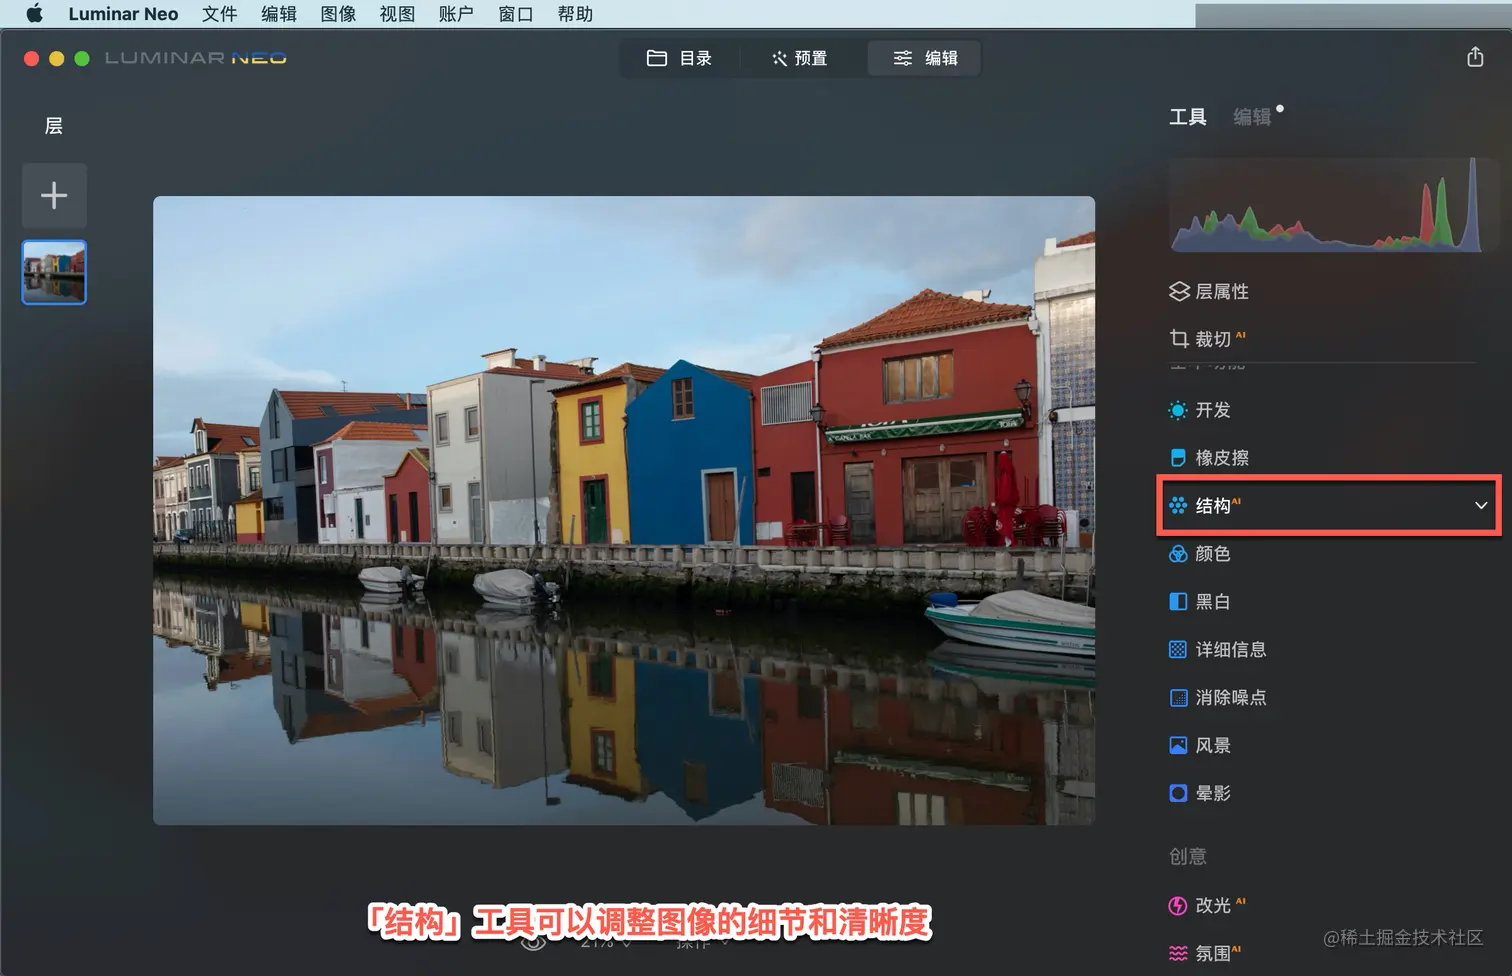Switch to the 工具 panel tab
The width and height of the screenshot is (1512, 976).
click(1188, 117)
